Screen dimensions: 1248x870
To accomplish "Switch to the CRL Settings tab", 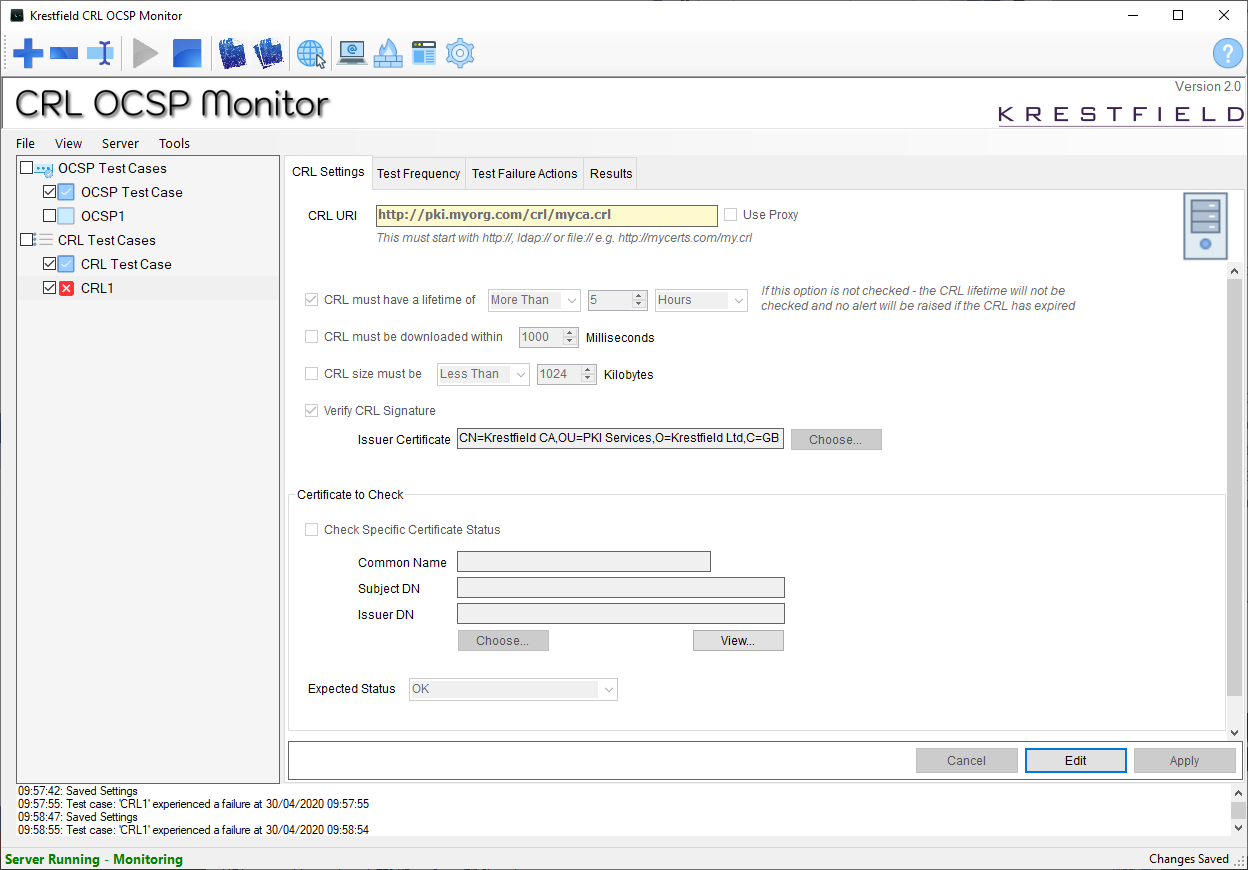I will pos(328,172).
